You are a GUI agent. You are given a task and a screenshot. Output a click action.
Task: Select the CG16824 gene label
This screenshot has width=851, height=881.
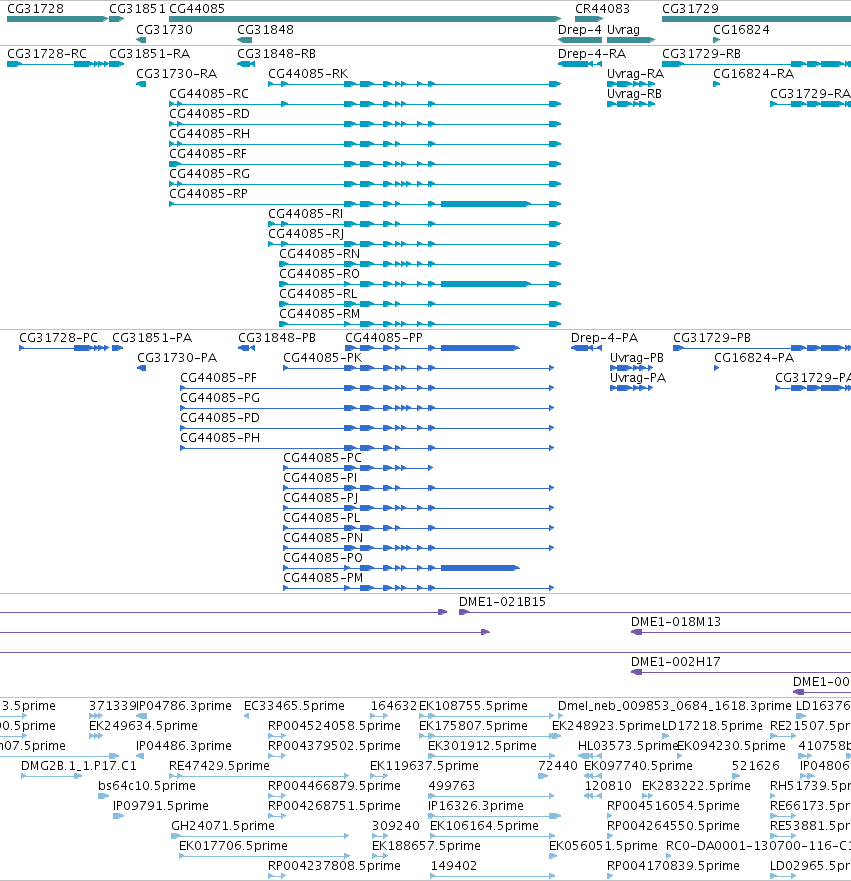coord(741,29)
